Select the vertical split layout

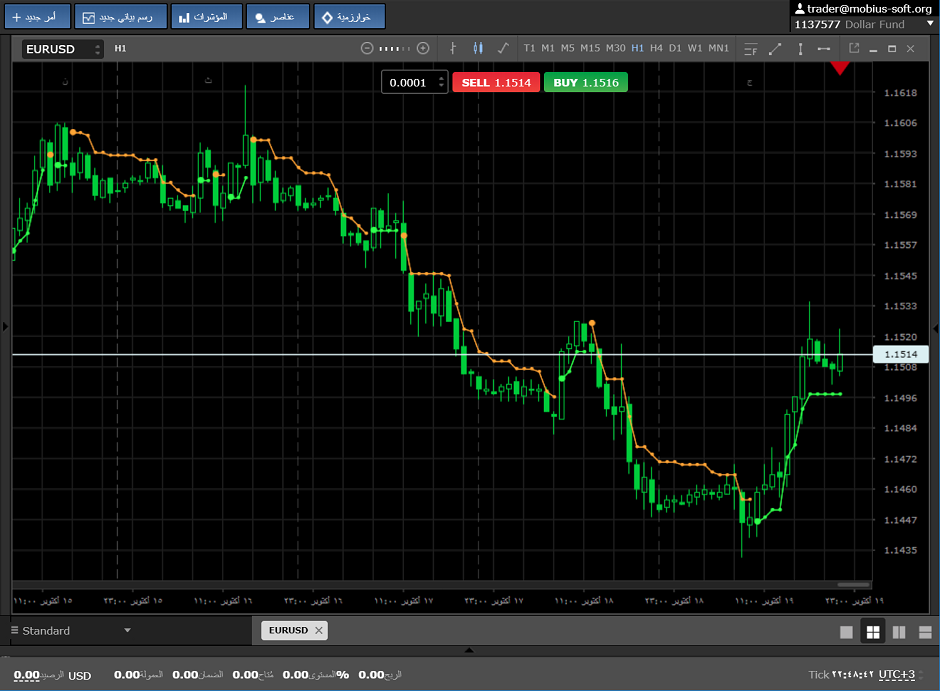click(898, 631)
